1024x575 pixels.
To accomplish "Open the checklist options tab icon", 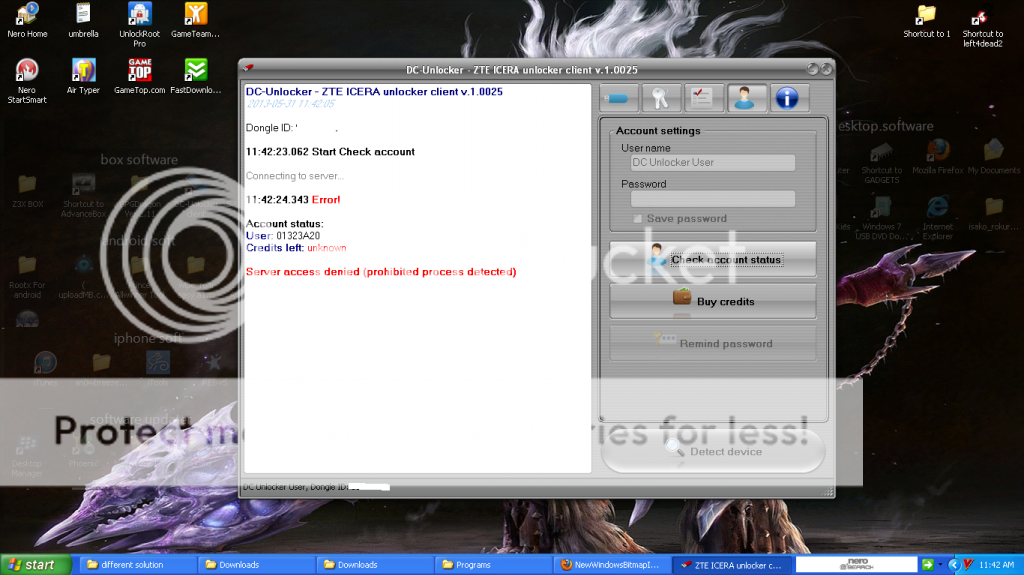I will click(705, 97).
